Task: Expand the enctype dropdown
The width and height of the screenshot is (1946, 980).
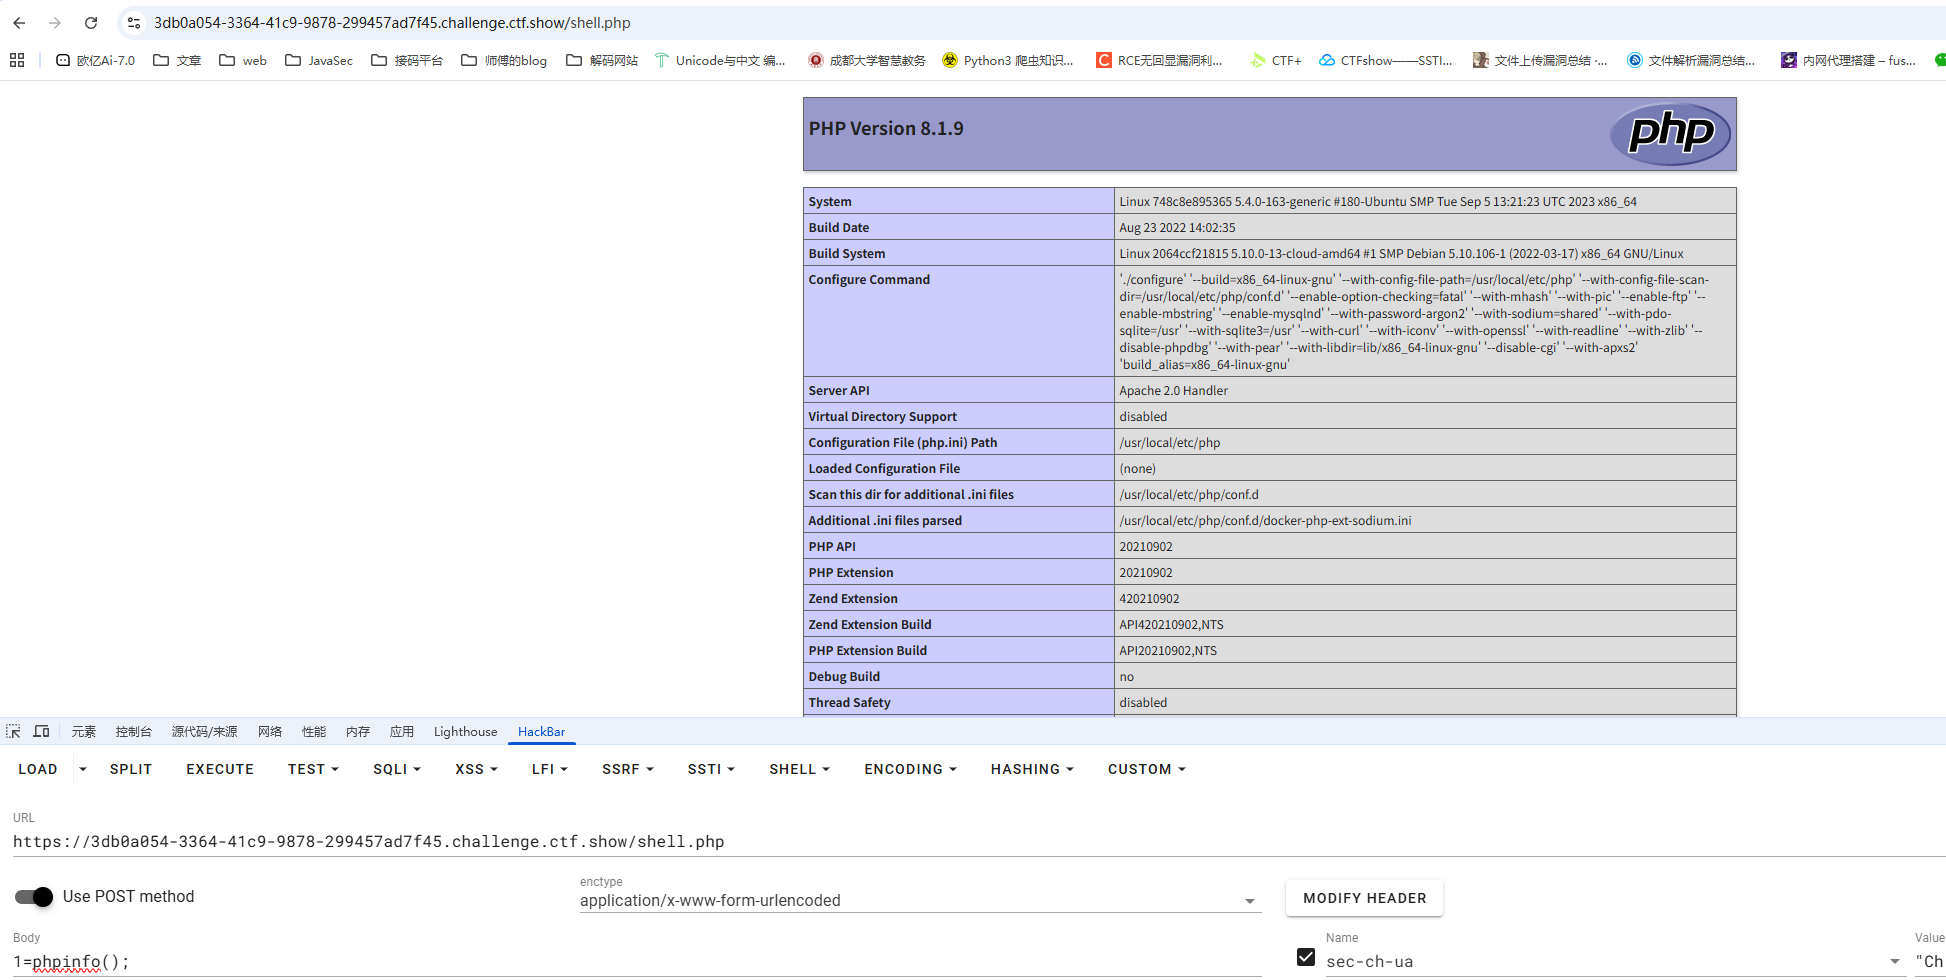Action: pyautogui.click(x=1249, y=901)
